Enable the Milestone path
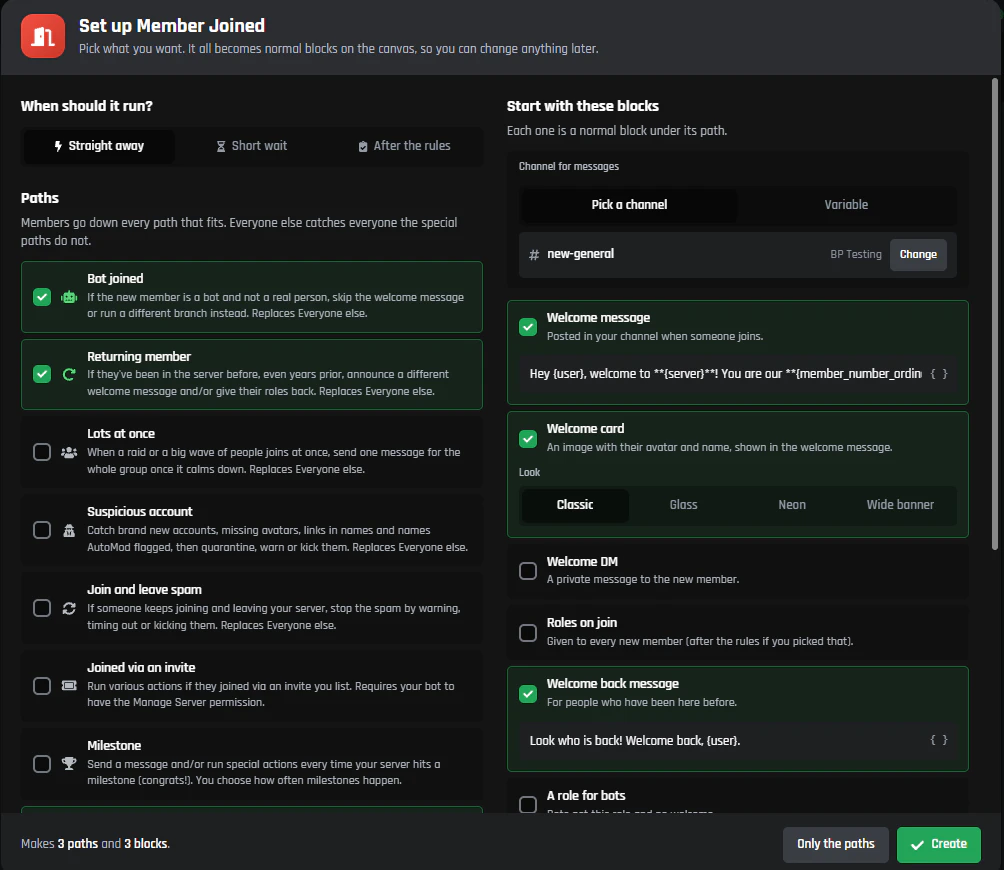This screenshot has width=1004, height=870. pyautogui.click(x=42, y=764)
